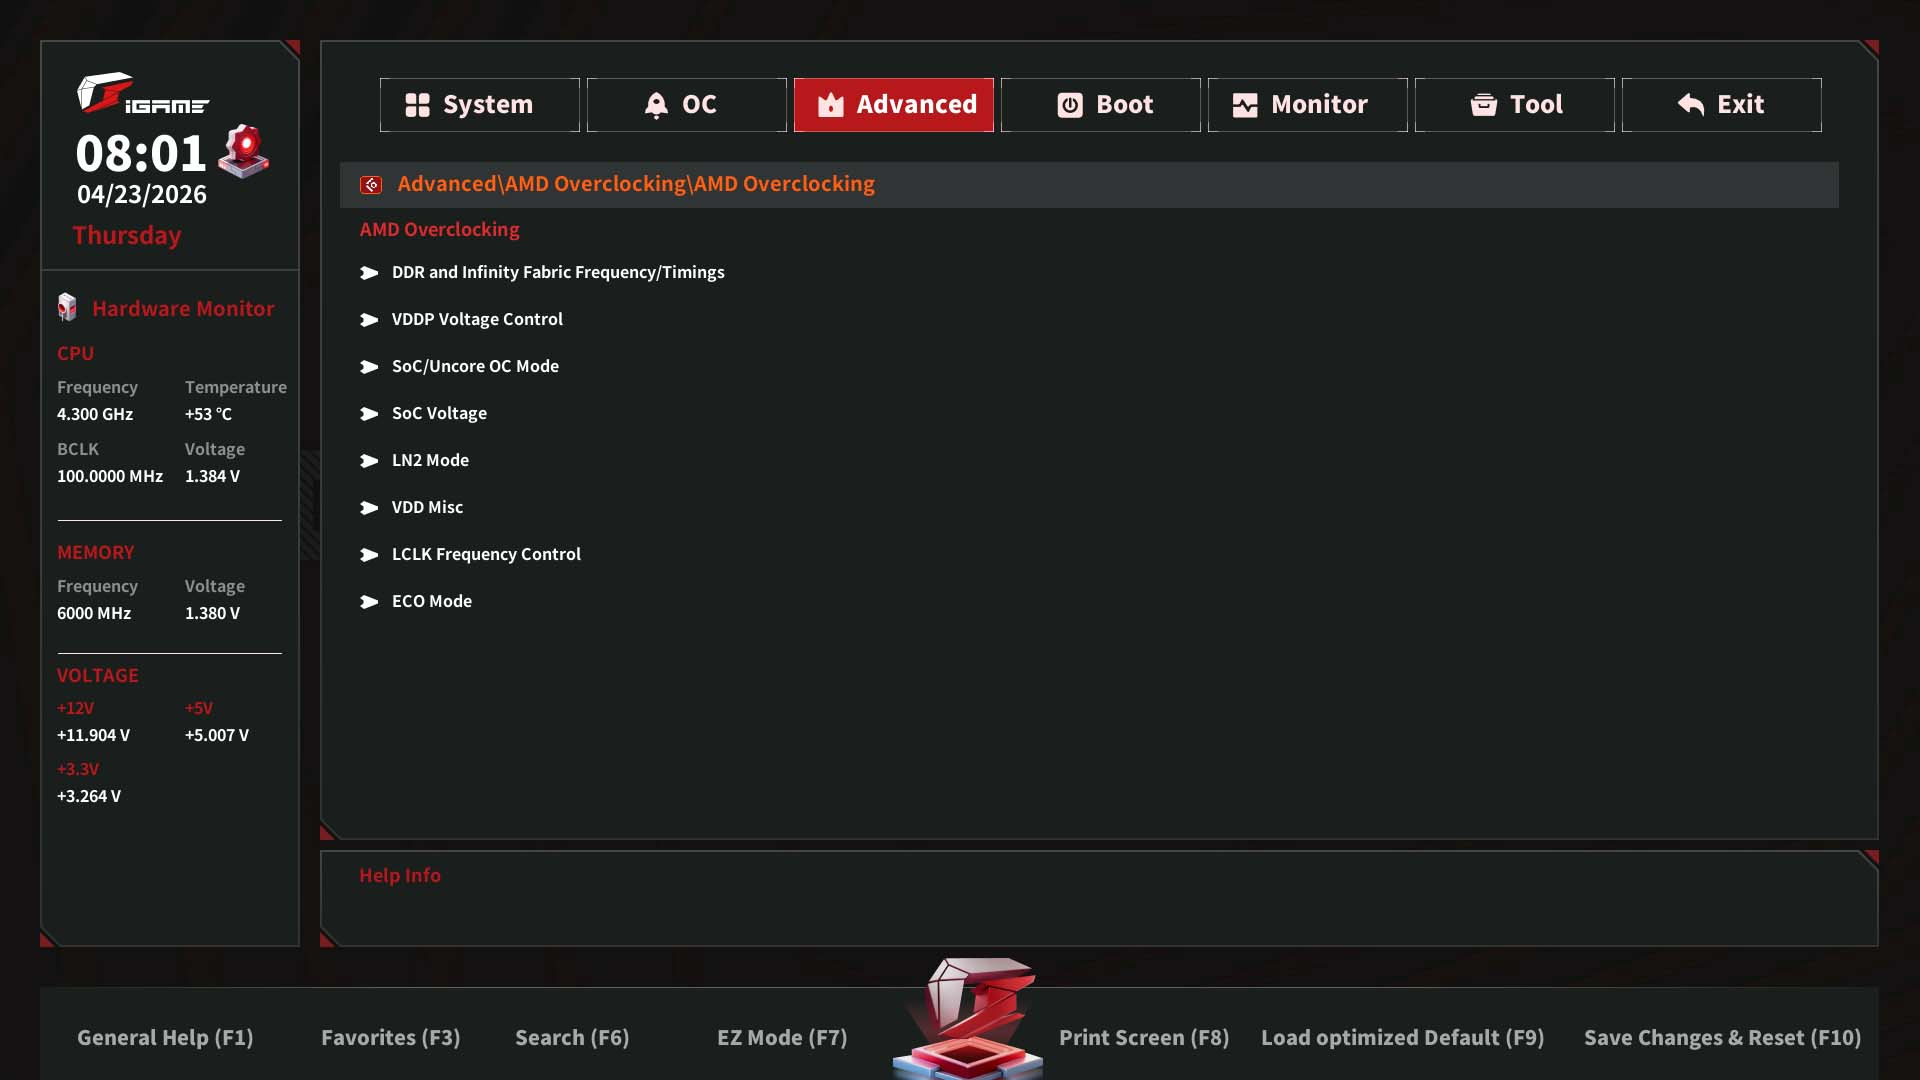Click the Advanced\AMD Overclocking breadcrumb path
This screenshot has width=1920, height=1080.
click(636, 184)
